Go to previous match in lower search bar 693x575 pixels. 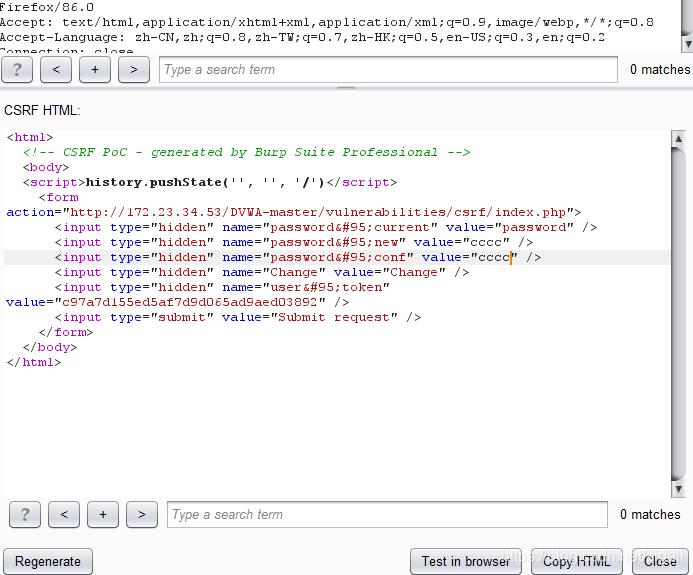pos(64,514)
